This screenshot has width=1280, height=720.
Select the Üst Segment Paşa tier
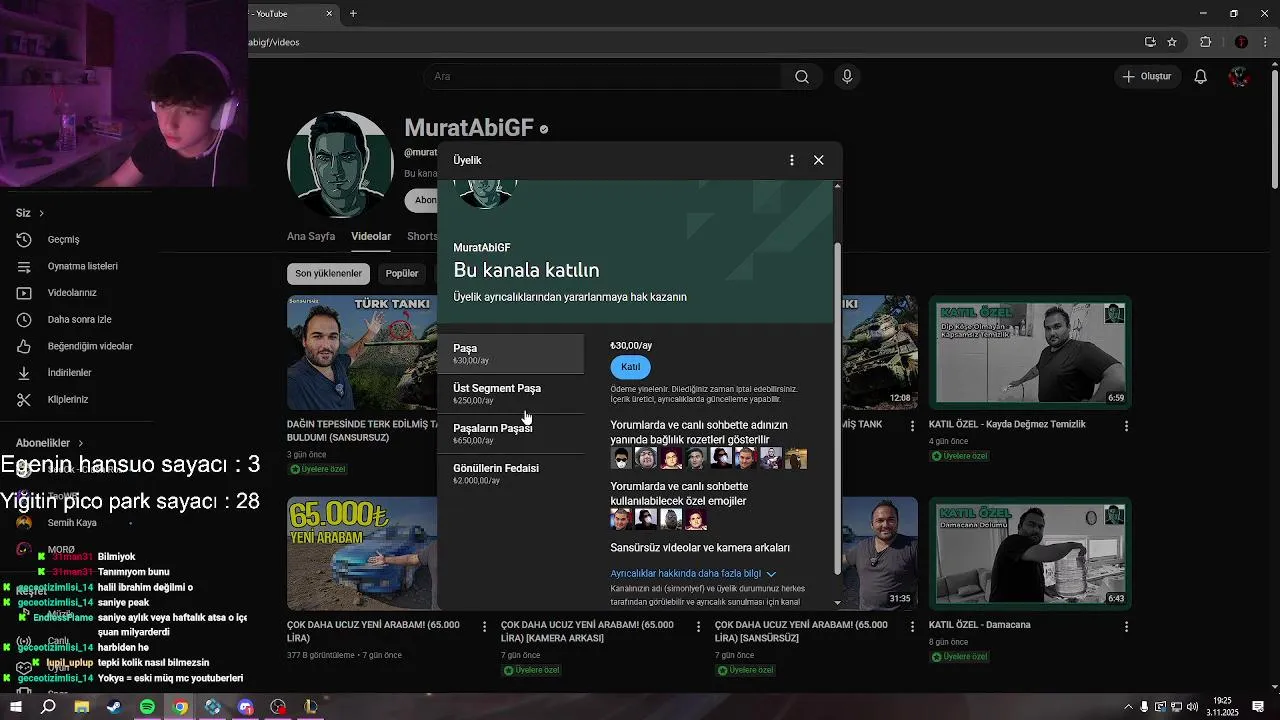(x=510, y=394)
